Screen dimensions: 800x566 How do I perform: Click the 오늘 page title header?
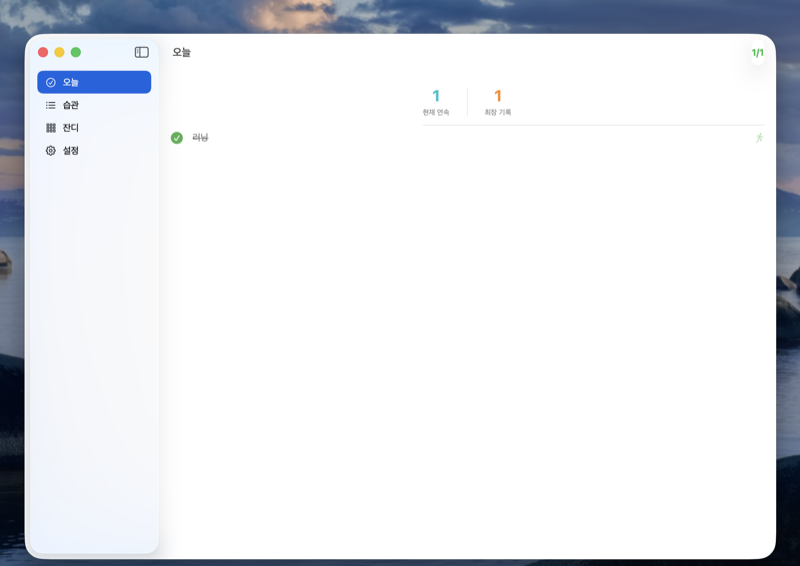point(181,52)
